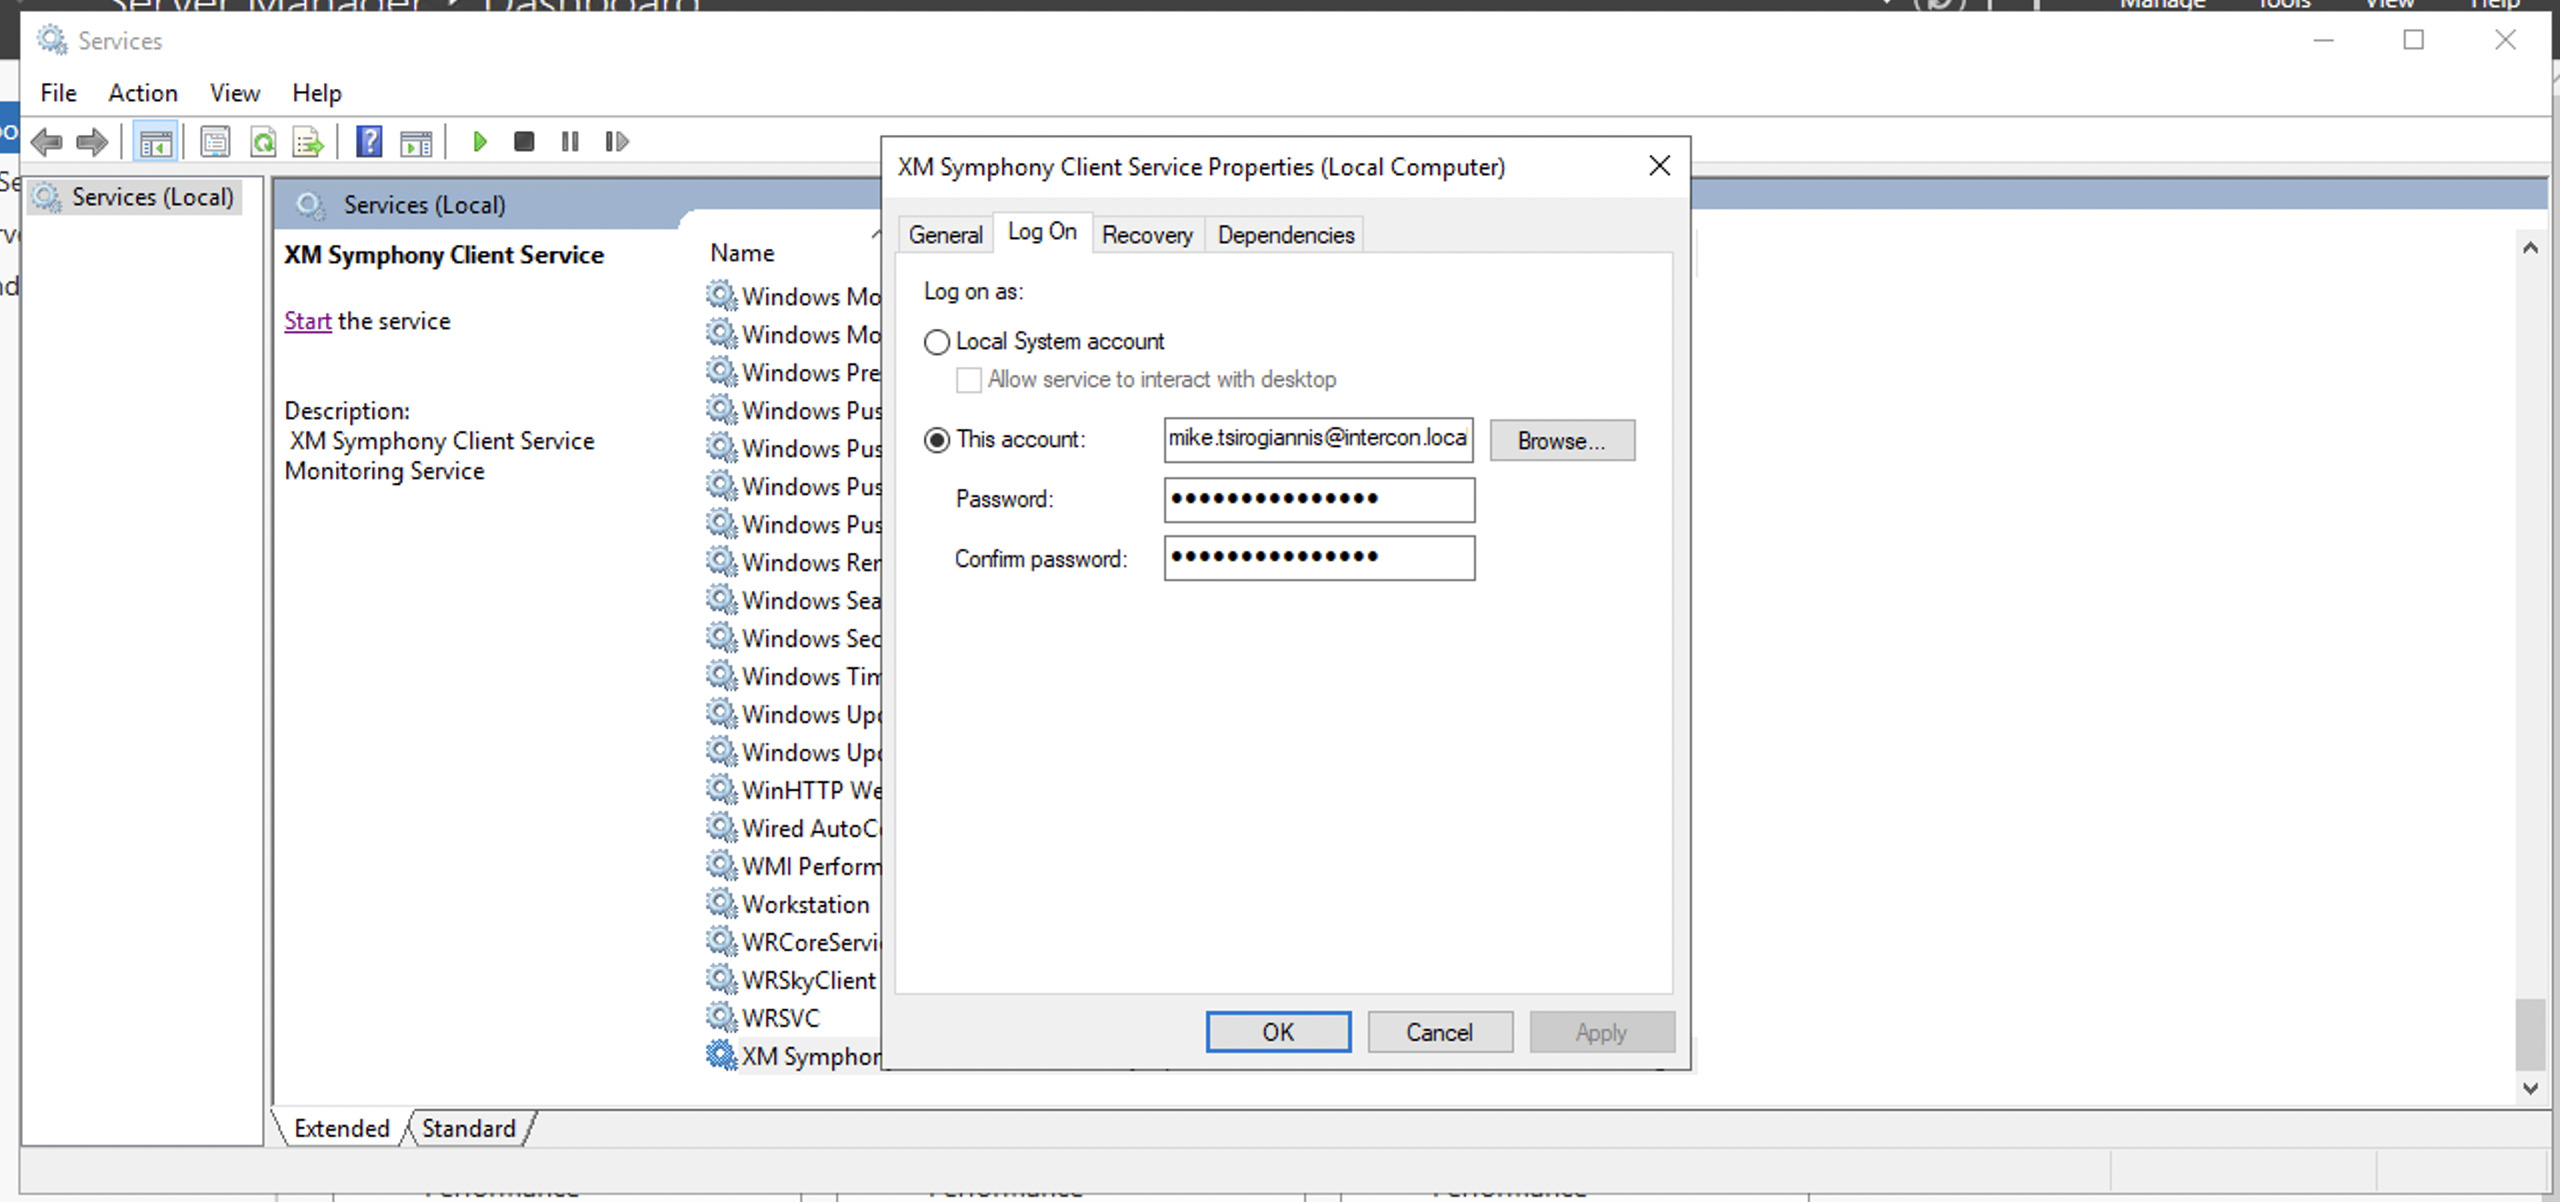Click the Services window title gear icon
The width and height of the screenshot is (2560, 1202).
pyautogui.click(x=52, y=40)
